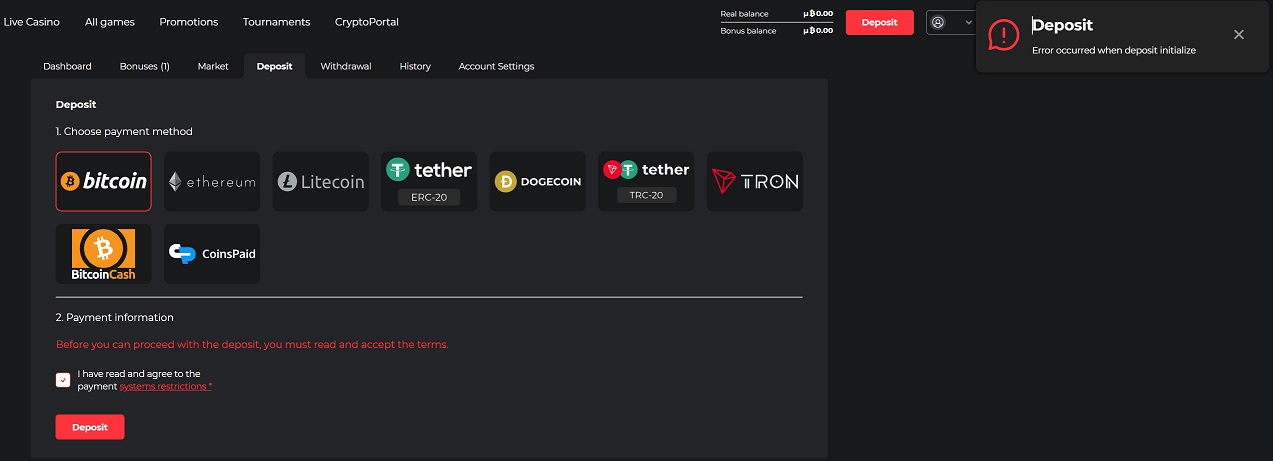Switch to the Bonuses (1) tab
Image resolution: width=1273 pixels, height=461 pixels.
pyautogui.click(x=144, y=66)
